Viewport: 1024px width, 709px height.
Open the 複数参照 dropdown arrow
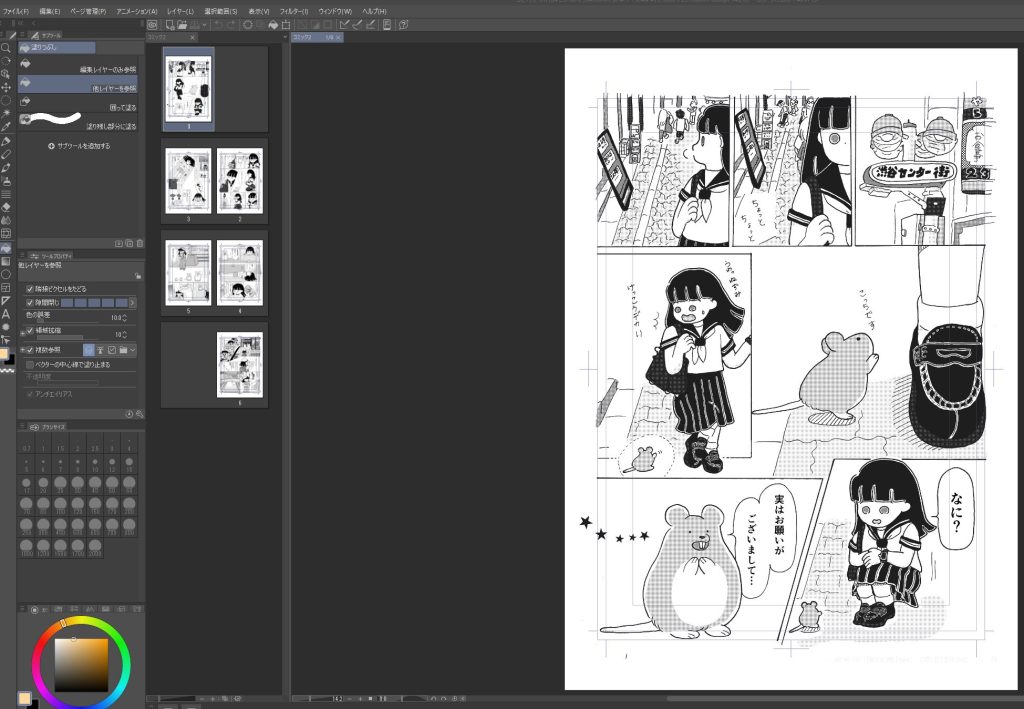[133, 350]
